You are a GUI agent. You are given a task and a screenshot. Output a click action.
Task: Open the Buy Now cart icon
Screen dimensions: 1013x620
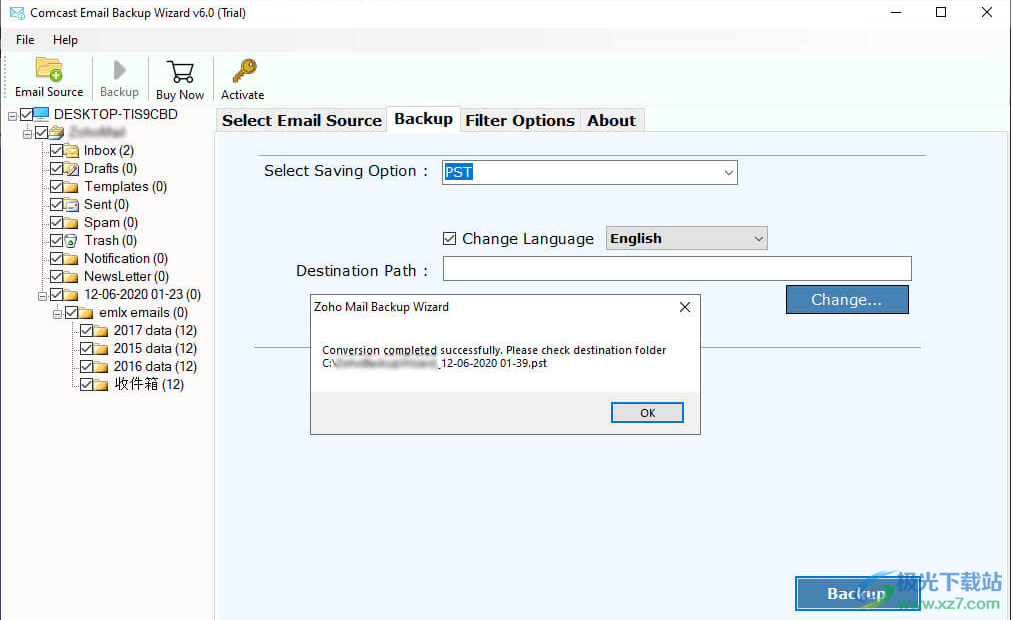[180, 72]
